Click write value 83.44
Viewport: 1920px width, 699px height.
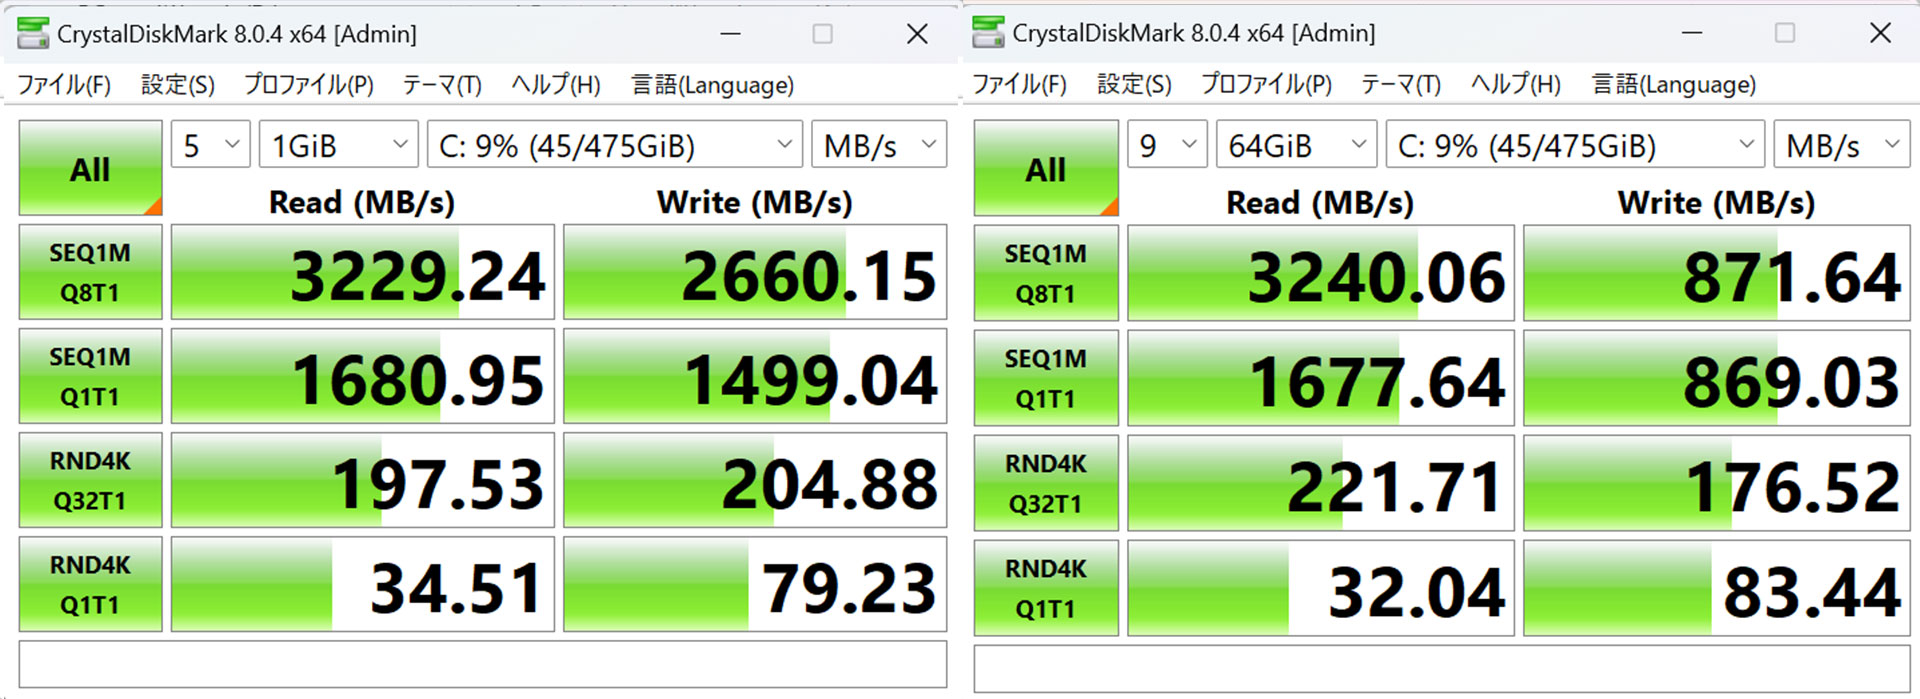(x=1717, y=588)
